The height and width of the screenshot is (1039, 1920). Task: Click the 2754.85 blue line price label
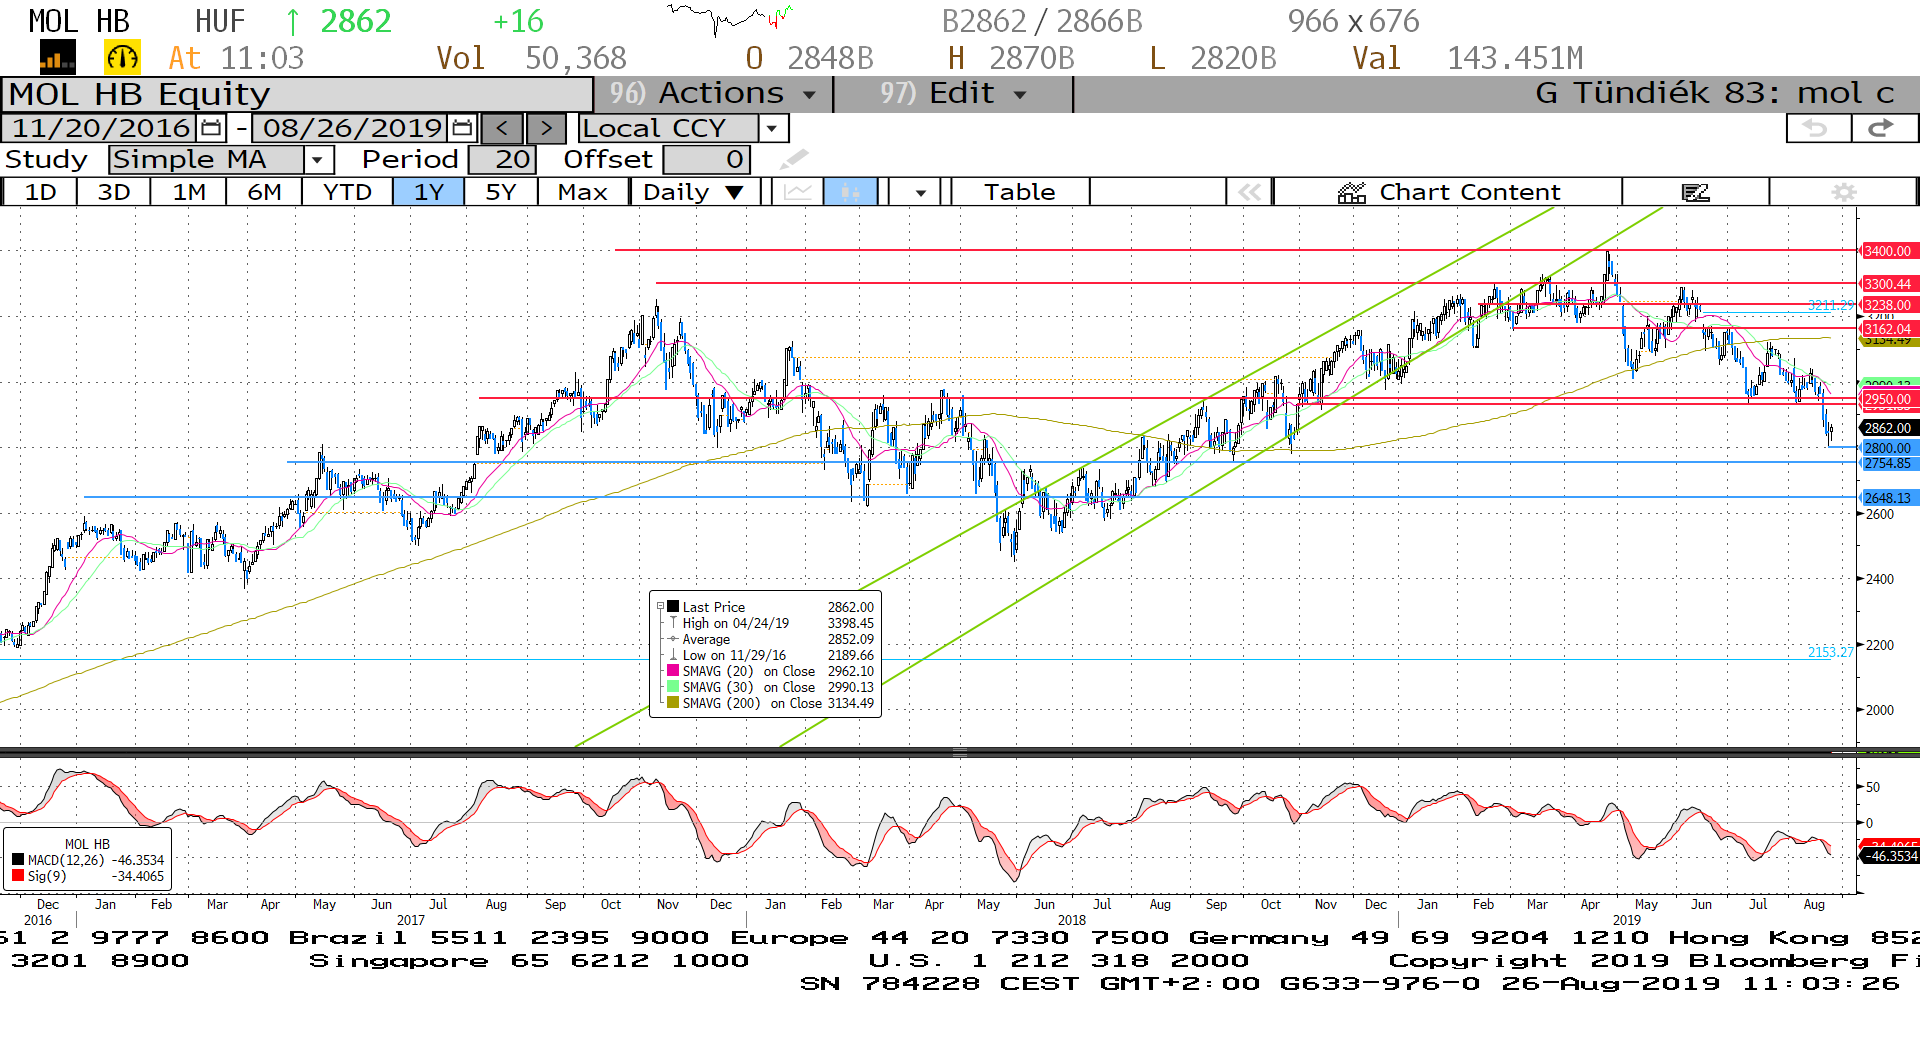(1888, 463)
